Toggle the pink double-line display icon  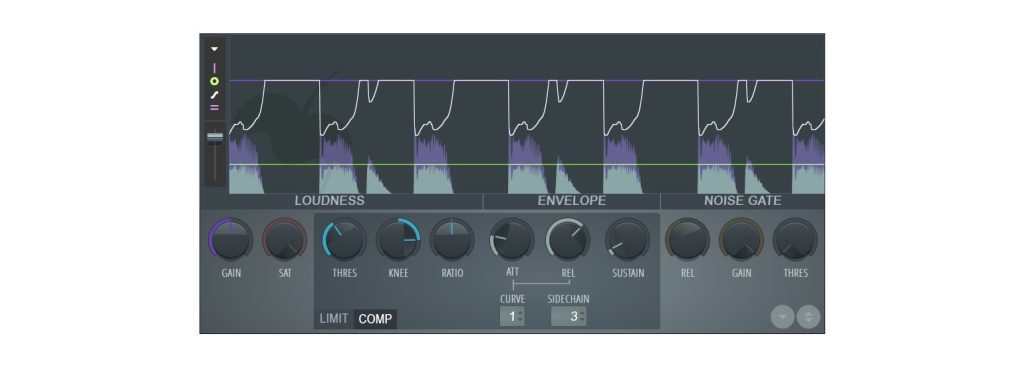214,108
